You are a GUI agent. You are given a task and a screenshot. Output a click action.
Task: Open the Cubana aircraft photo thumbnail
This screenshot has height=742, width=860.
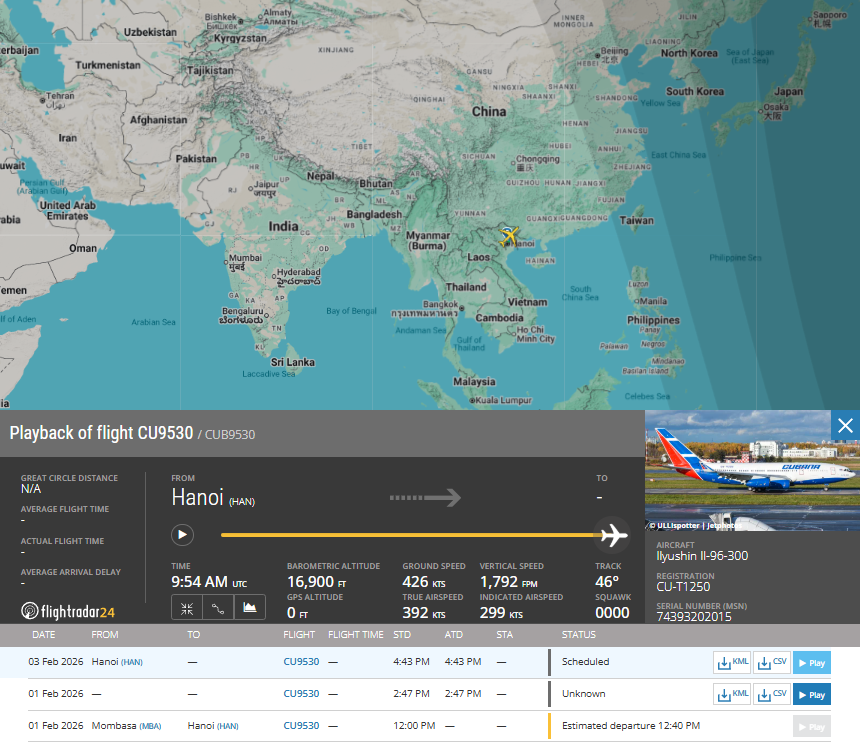[752, 471]
